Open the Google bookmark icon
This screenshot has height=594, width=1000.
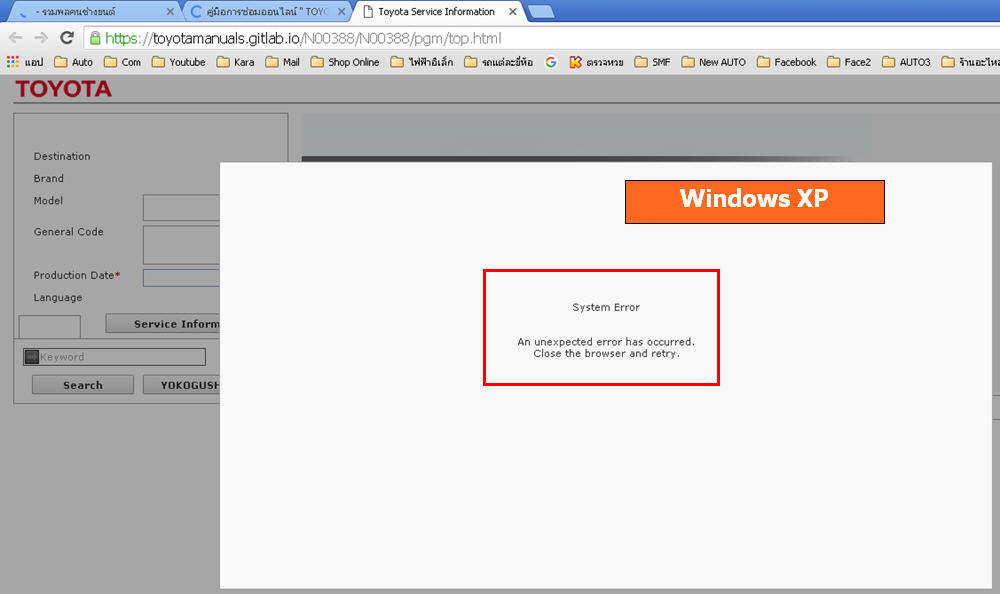click(x=551, y=62)
